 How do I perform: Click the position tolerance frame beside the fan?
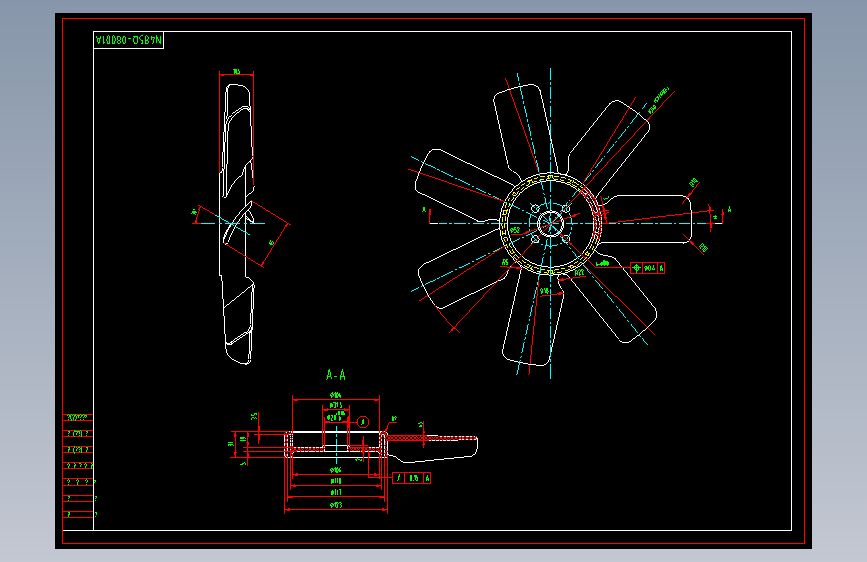point(647,268)
